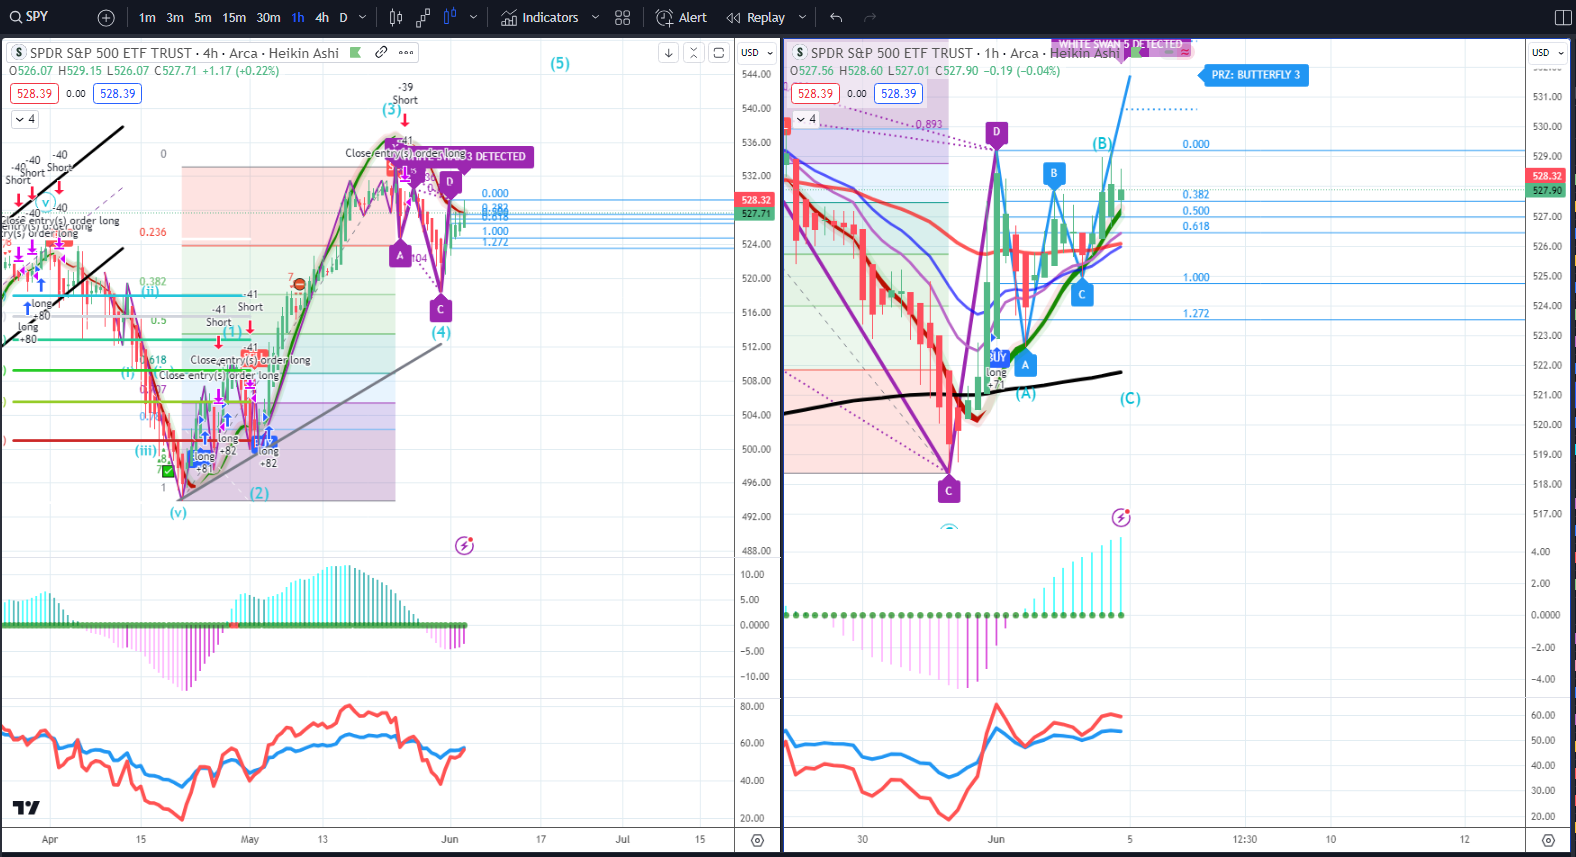Move the 4h pane down with the arrow icon
Viewport: 1576px width, 857px height.
coord(668,53)
